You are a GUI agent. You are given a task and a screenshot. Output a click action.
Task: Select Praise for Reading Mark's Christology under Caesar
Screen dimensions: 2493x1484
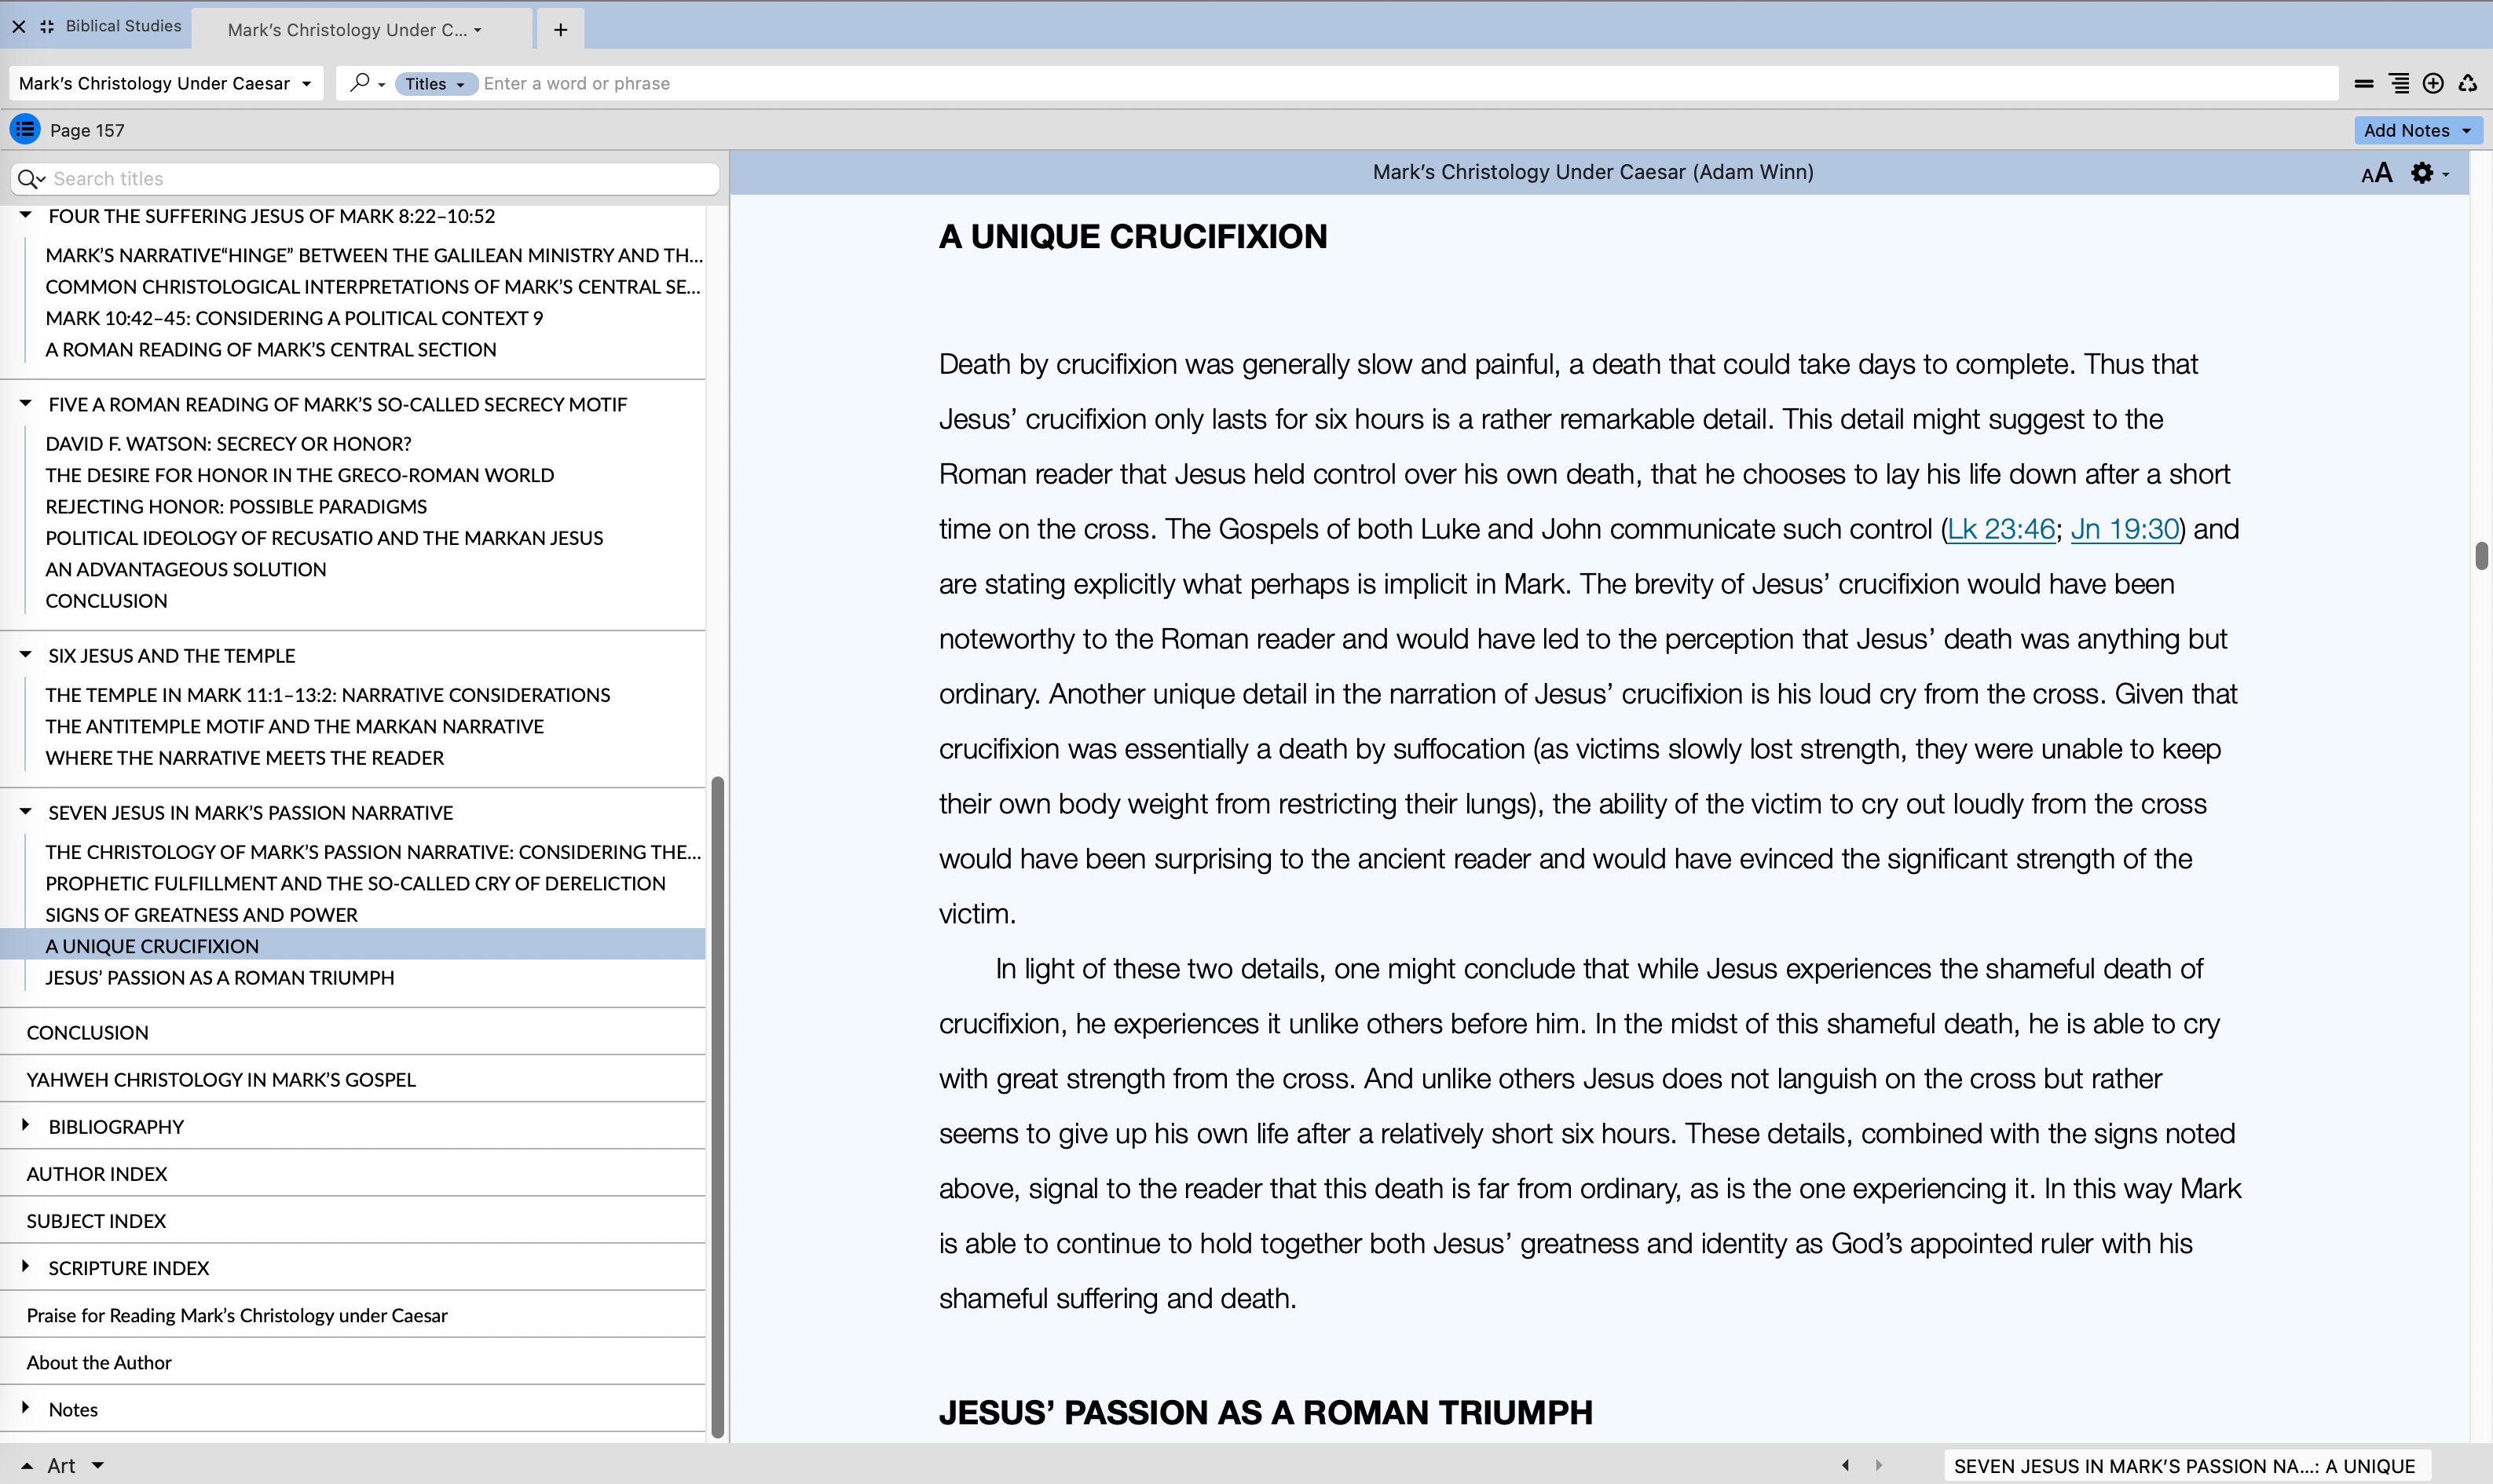tap(237, 1316)
